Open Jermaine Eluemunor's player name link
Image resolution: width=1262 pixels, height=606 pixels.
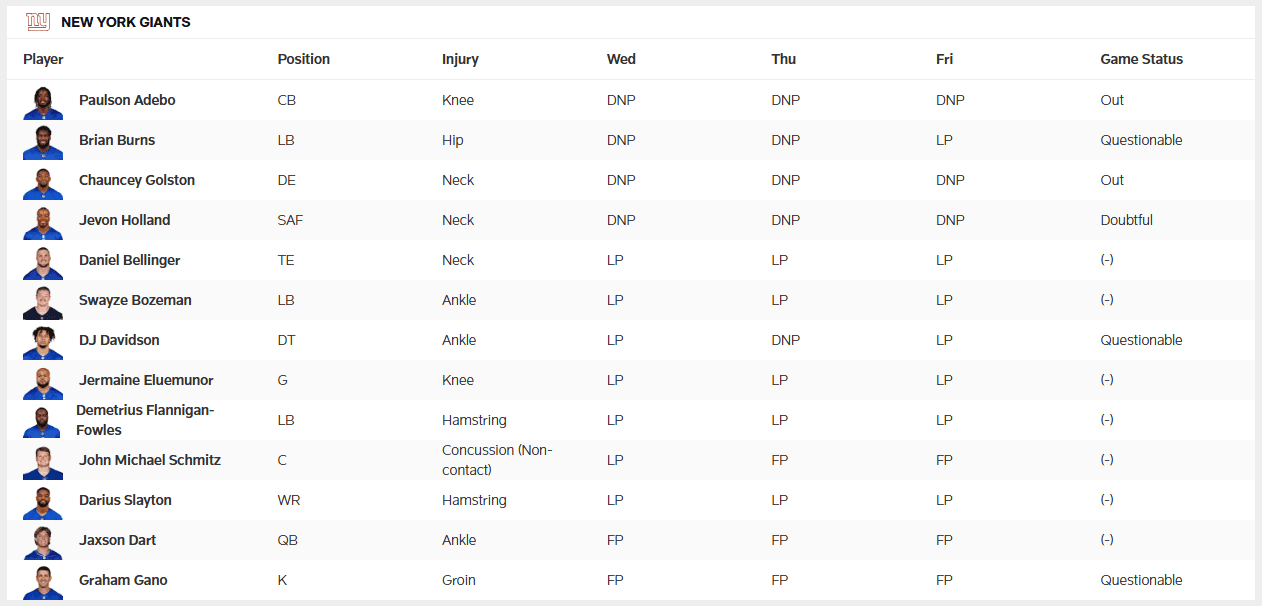(x=146, y=380)
